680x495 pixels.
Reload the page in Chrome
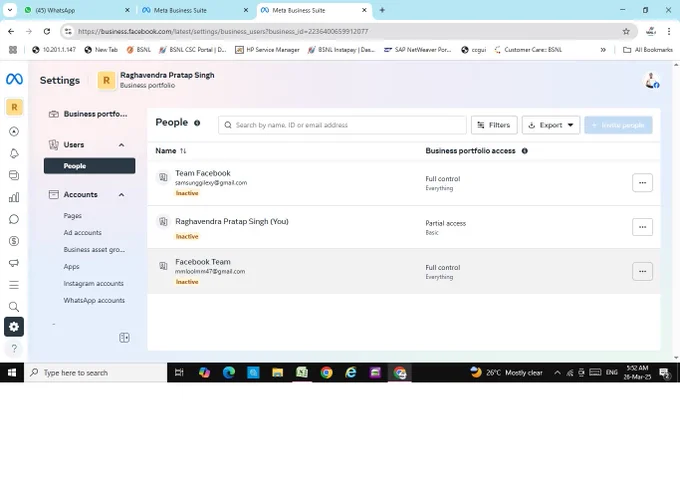tap(47, 31)
